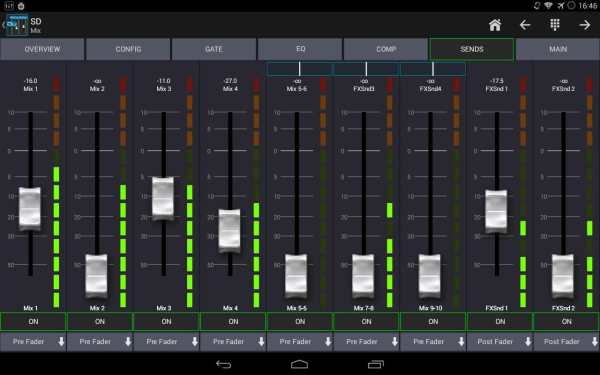Go to the home screen icon
The image size is (600, 375).
coord(495,25)
